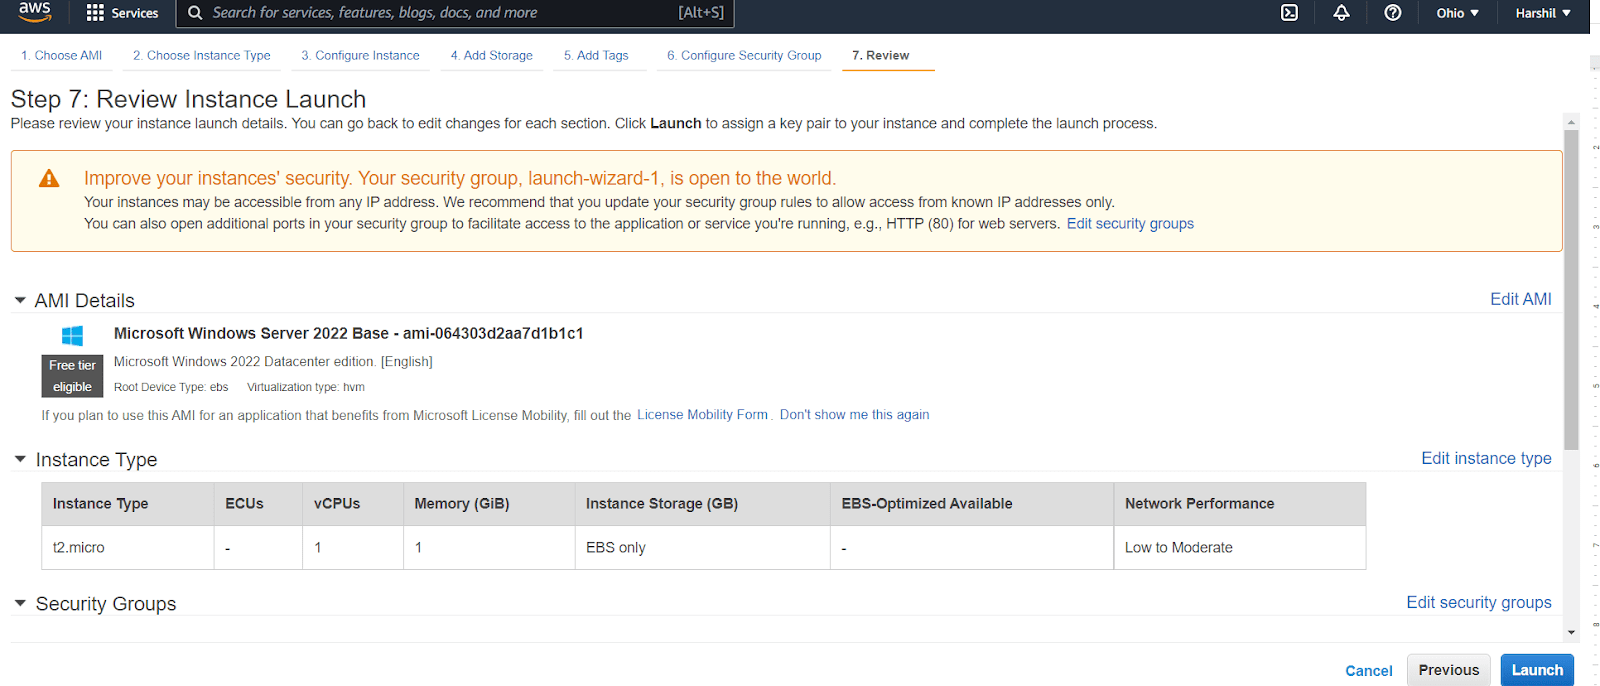1600x686 pixels.
Task: Open the License Mobility Form link
Action: [x=702, y=415]
